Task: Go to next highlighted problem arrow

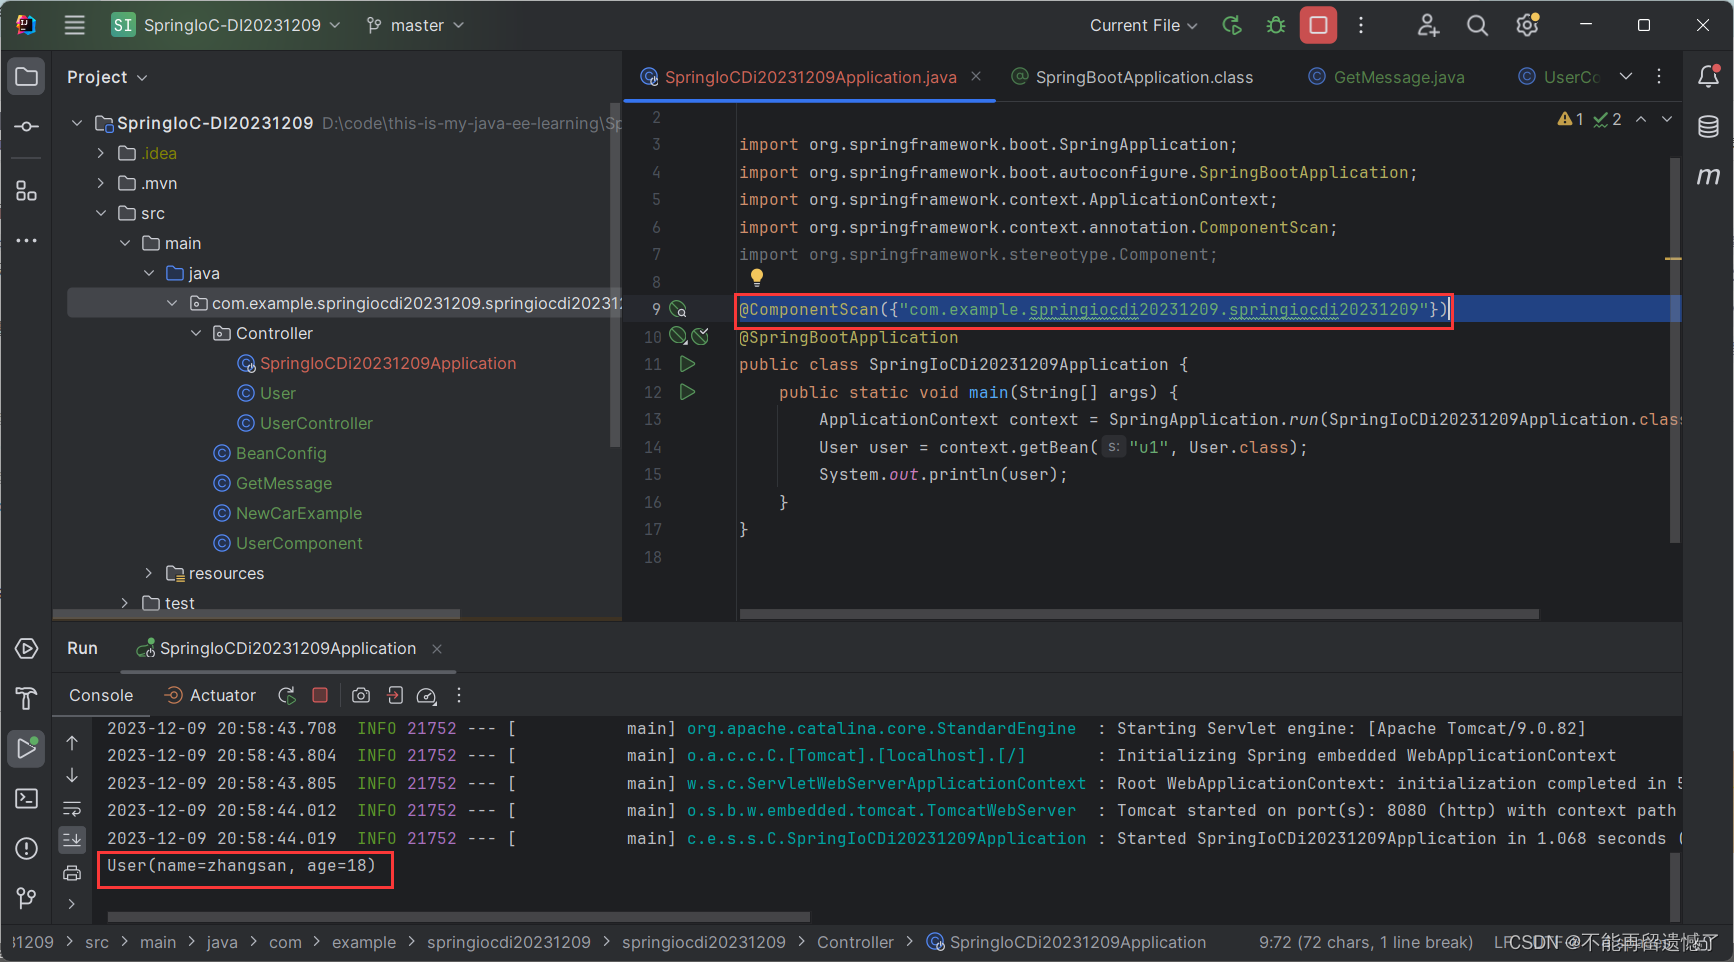Action: point(1667,119)
